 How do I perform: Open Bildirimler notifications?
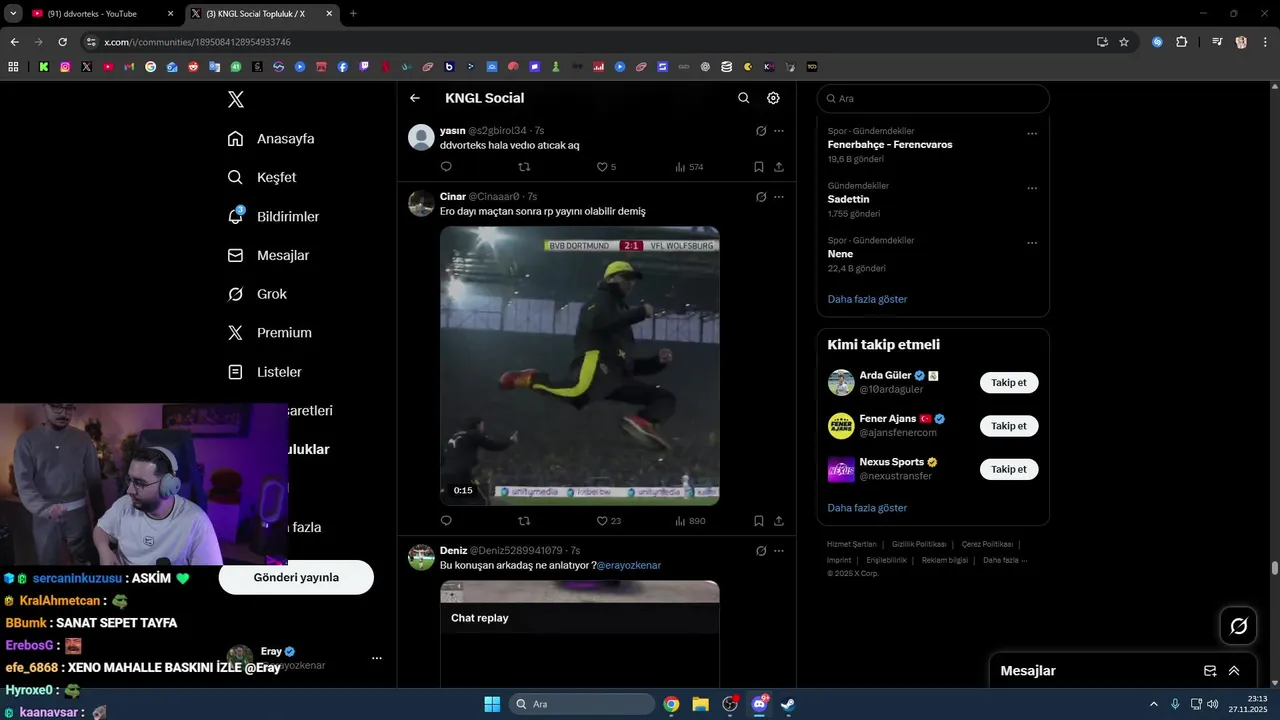(x=273, y=216)
